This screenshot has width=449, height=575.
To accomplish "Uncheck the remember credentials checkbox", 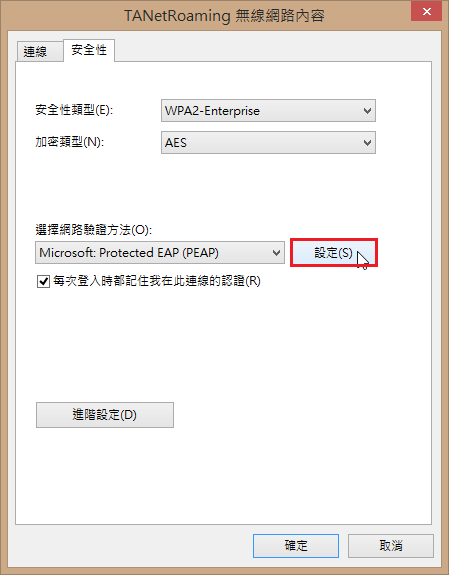I will point(43,282).
